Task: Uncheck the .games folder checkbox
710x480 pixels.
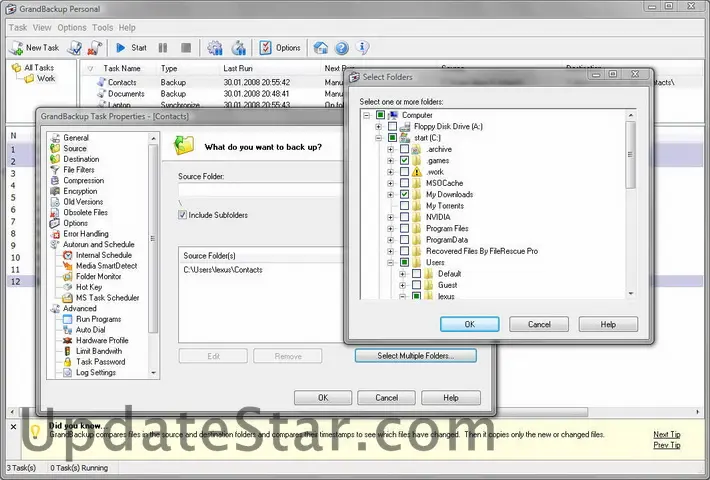Action: point(404,161)
